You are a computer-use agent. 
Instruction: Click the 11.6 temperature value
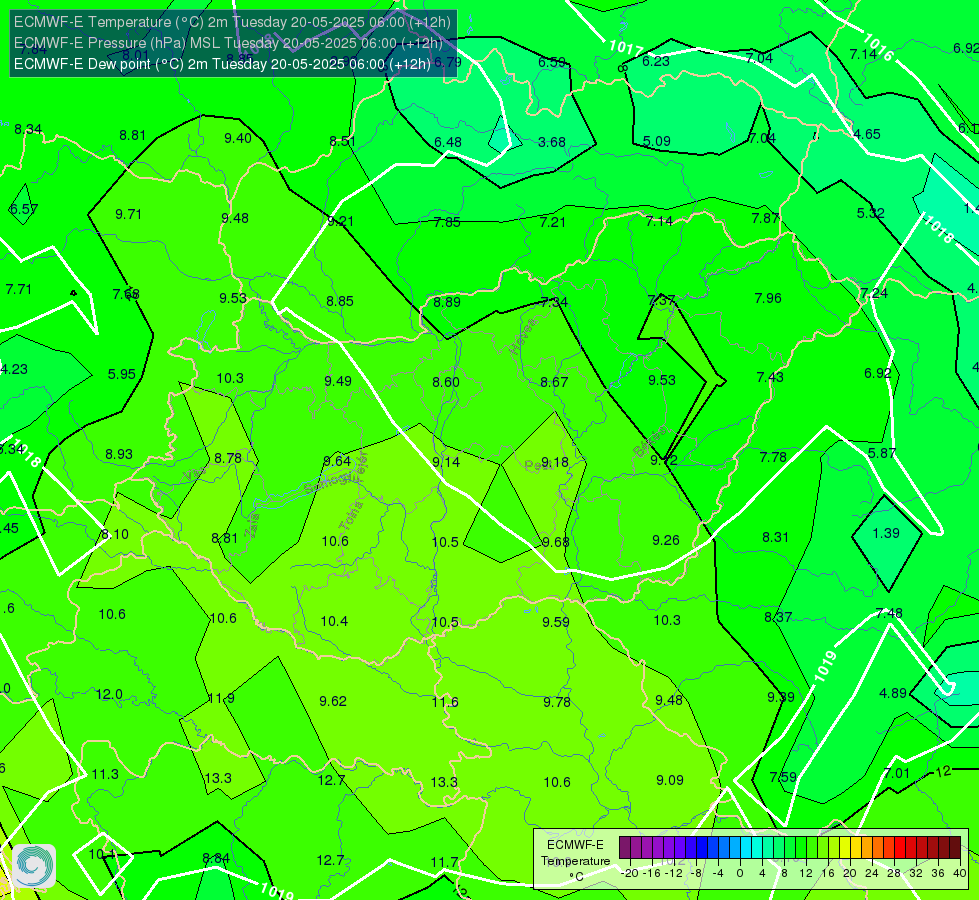click(x=445, y=702)
